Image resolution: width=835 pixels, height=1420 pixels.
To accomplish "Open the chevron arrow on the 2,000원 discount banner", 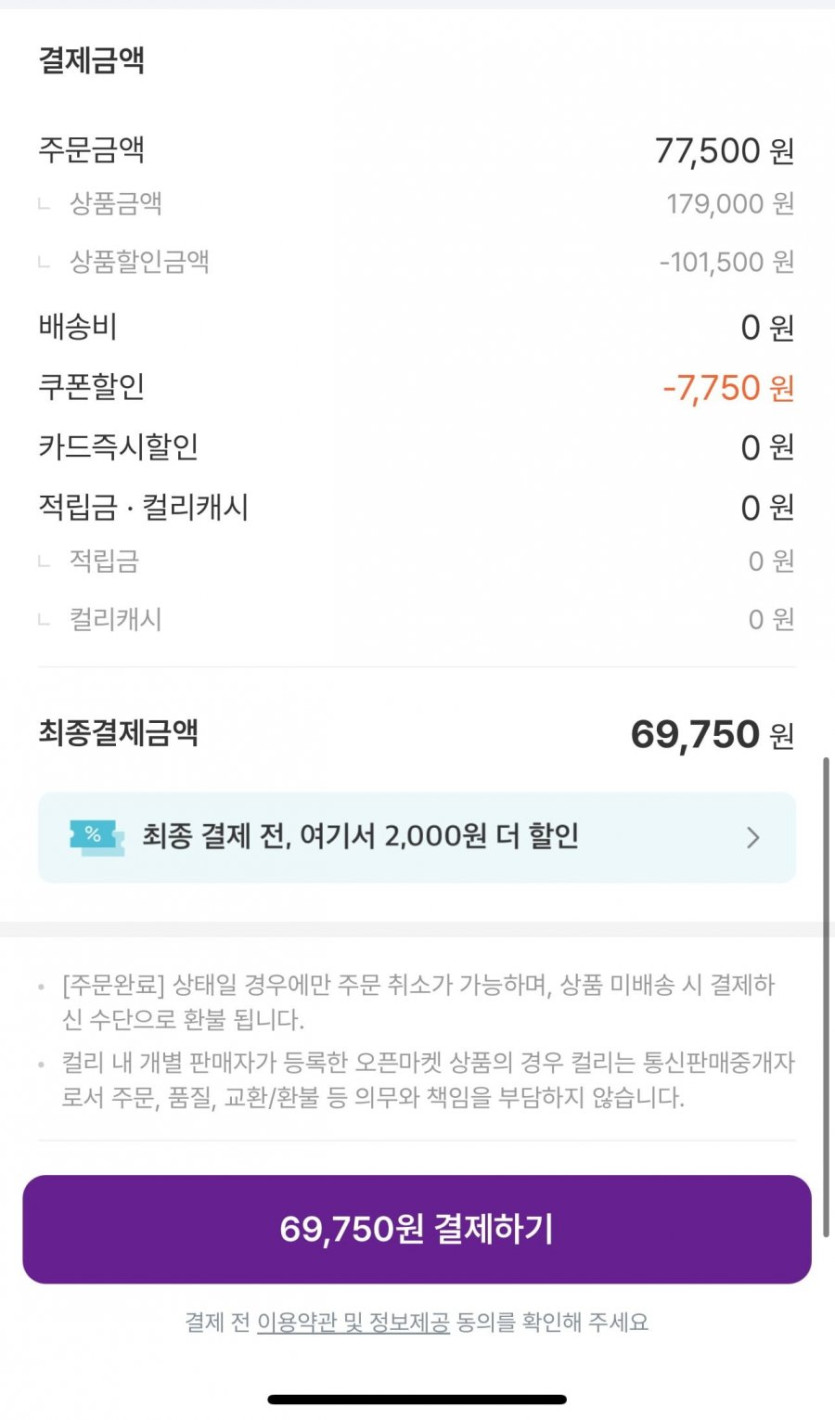I will (x=753, y=838).
